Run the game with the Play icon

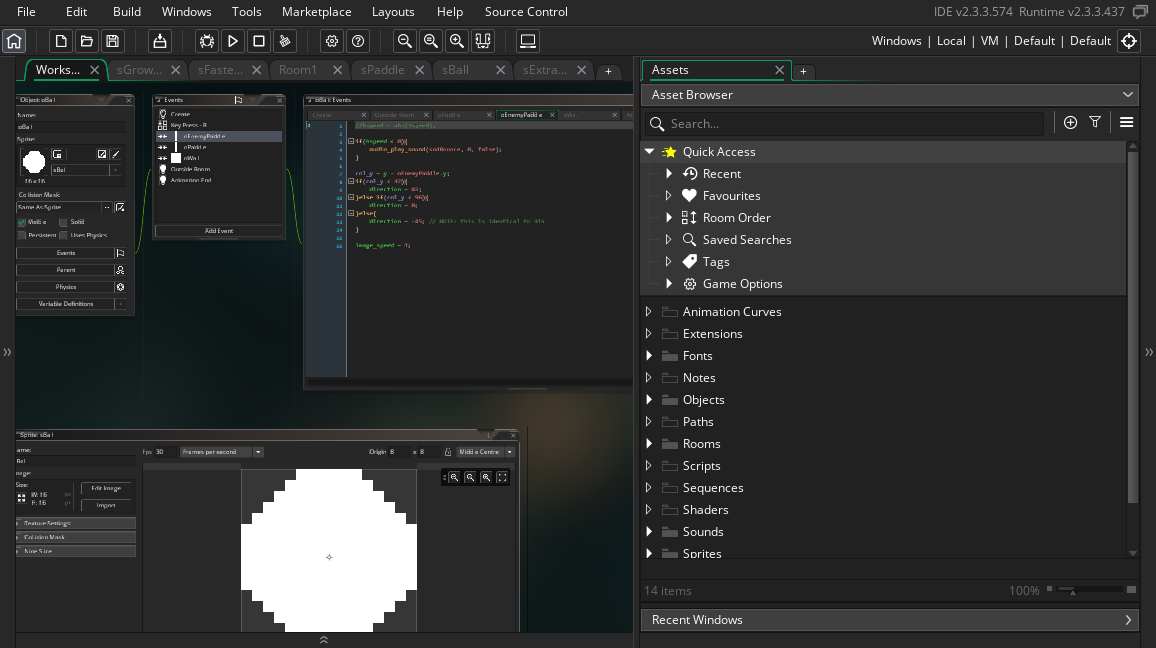point(231,41)
